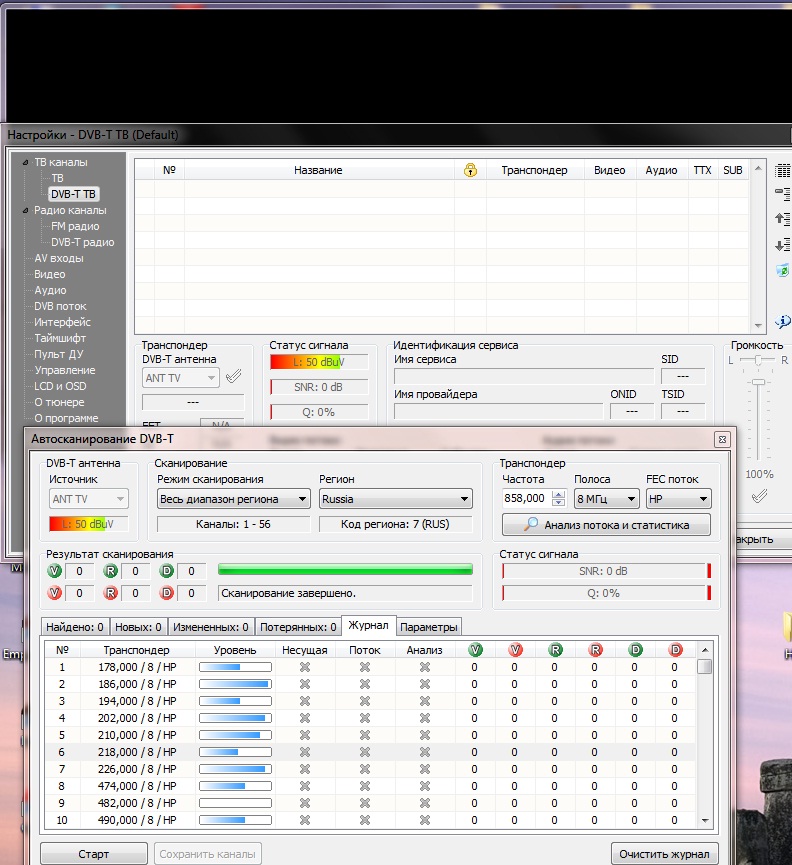The width and height of the screenshot is (792, 865).
Task: Click the checkmark icon below the volume slider
Action: 760,496
